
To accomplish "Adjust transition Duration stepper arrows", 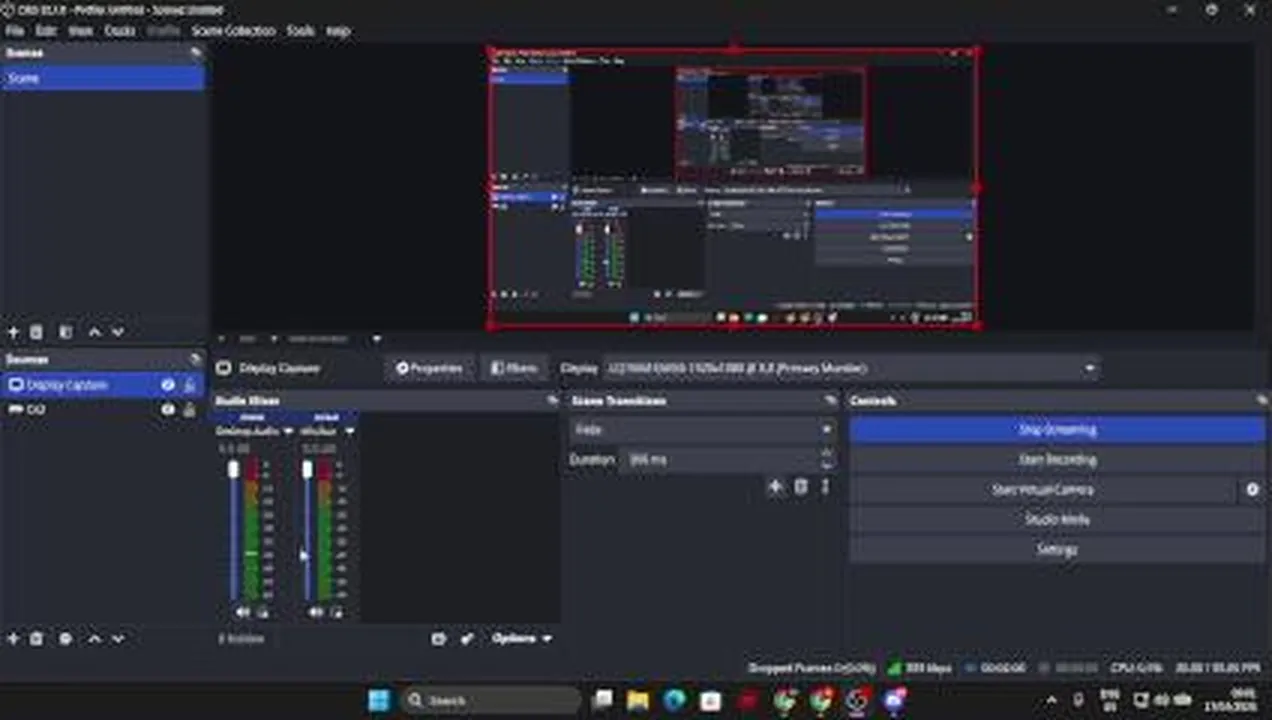I will pos(826,459).
